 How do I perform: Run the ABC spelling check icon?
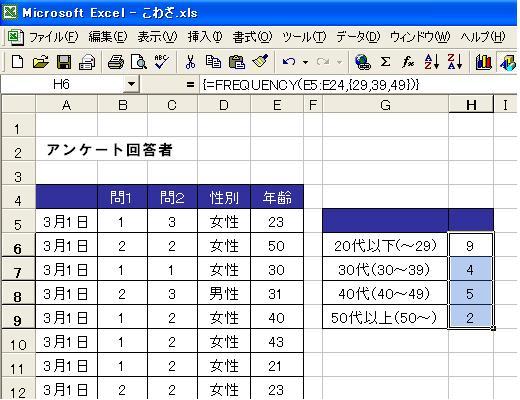pos(162,62)
